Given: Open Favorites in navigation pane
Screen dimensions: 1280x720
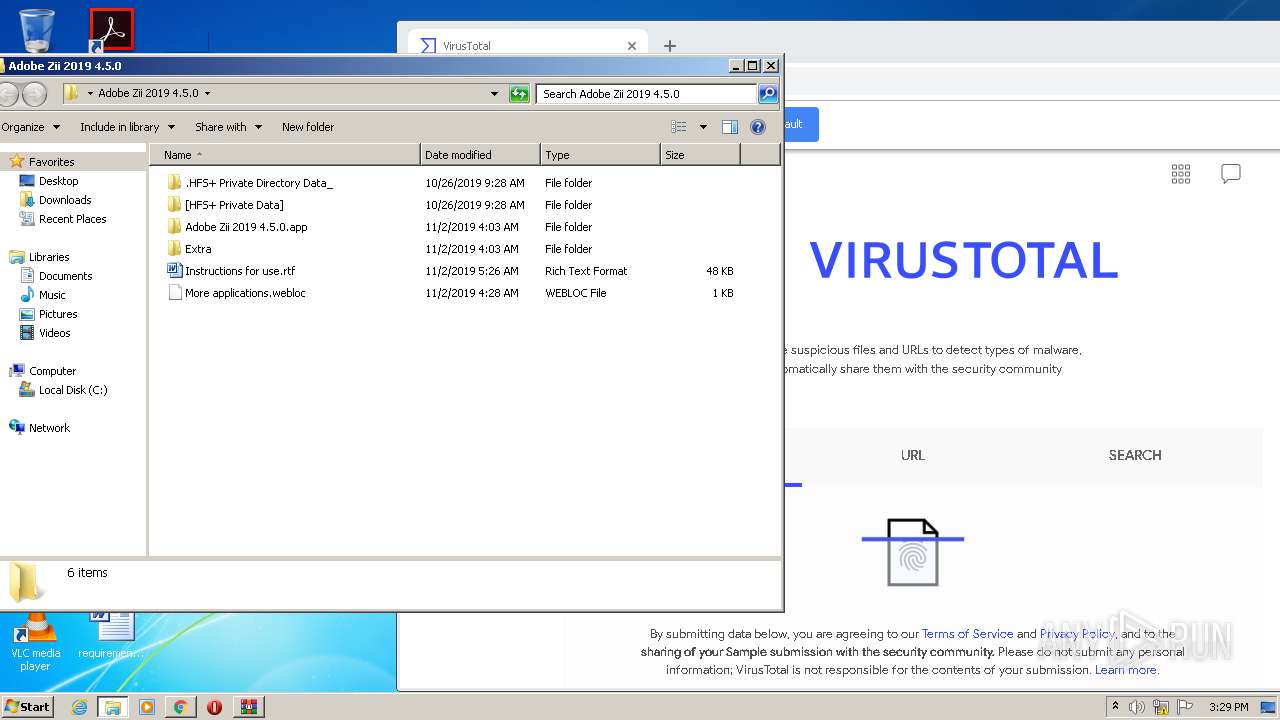Looking at the screenshot, I should (x=51, y=162).
